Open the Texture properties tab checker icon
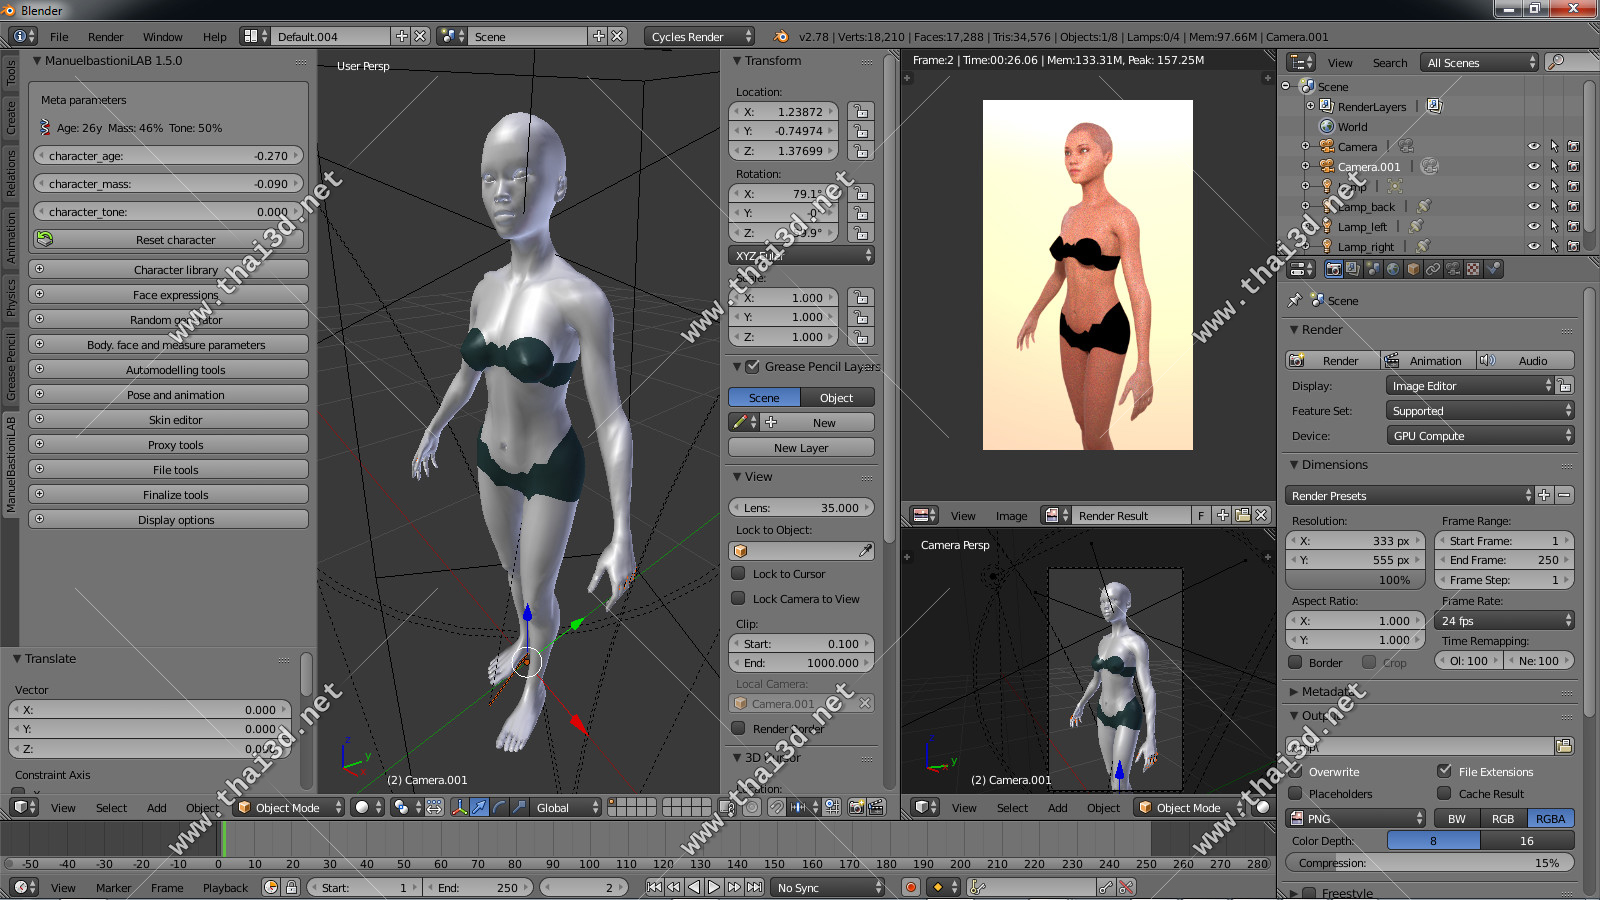Screen dimensions: 1600x900 [x=1473, y=269]
